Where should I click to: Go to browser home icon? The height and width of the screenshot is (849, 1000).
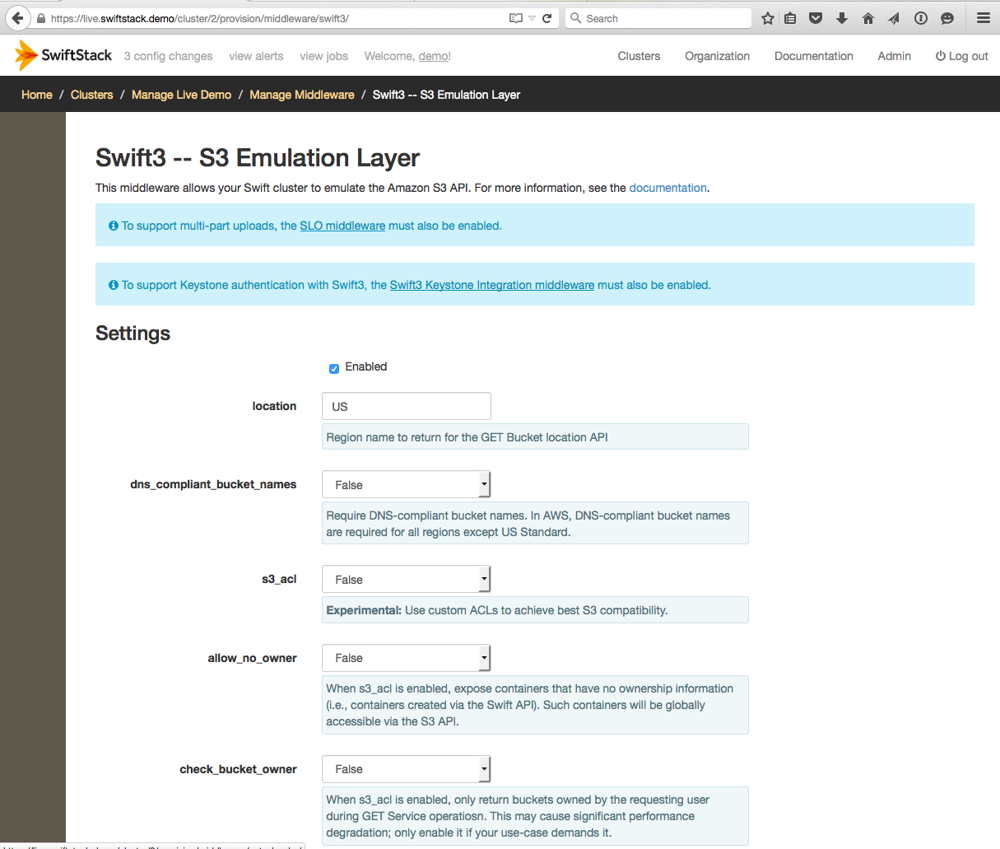(x=867, y=18)
